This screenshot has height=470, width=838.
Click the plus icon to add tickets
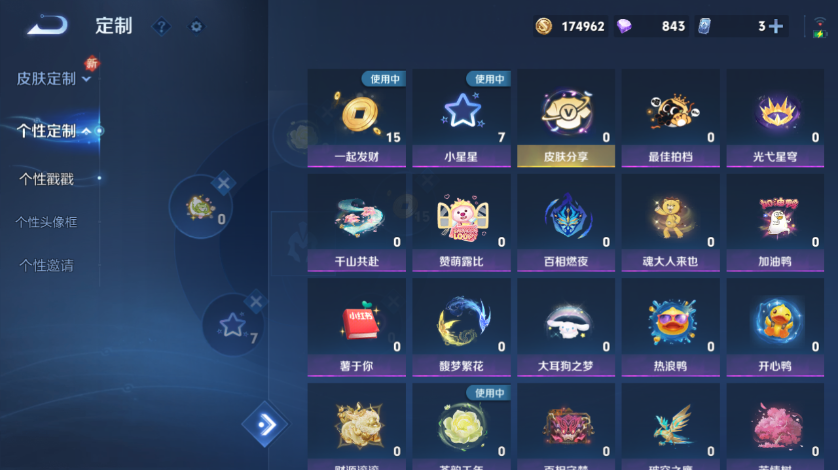pyautogui.click(x=775, y=26)
